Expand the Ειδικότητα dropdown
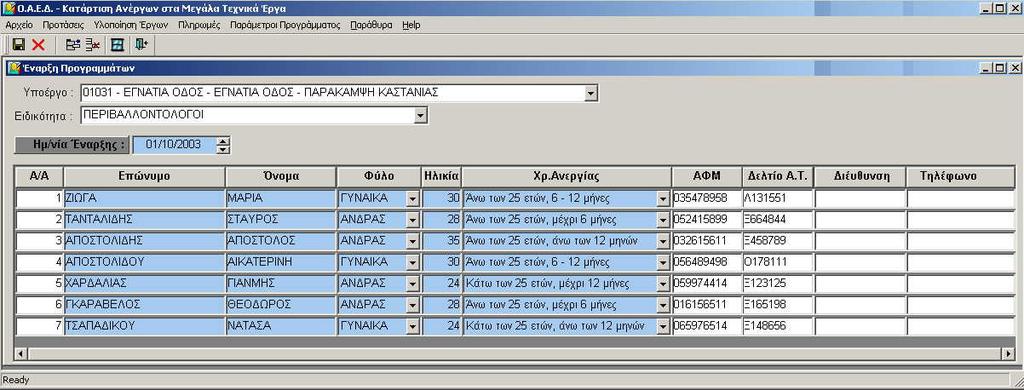Viewport: 1024px width, 390px height. [421, 116]
